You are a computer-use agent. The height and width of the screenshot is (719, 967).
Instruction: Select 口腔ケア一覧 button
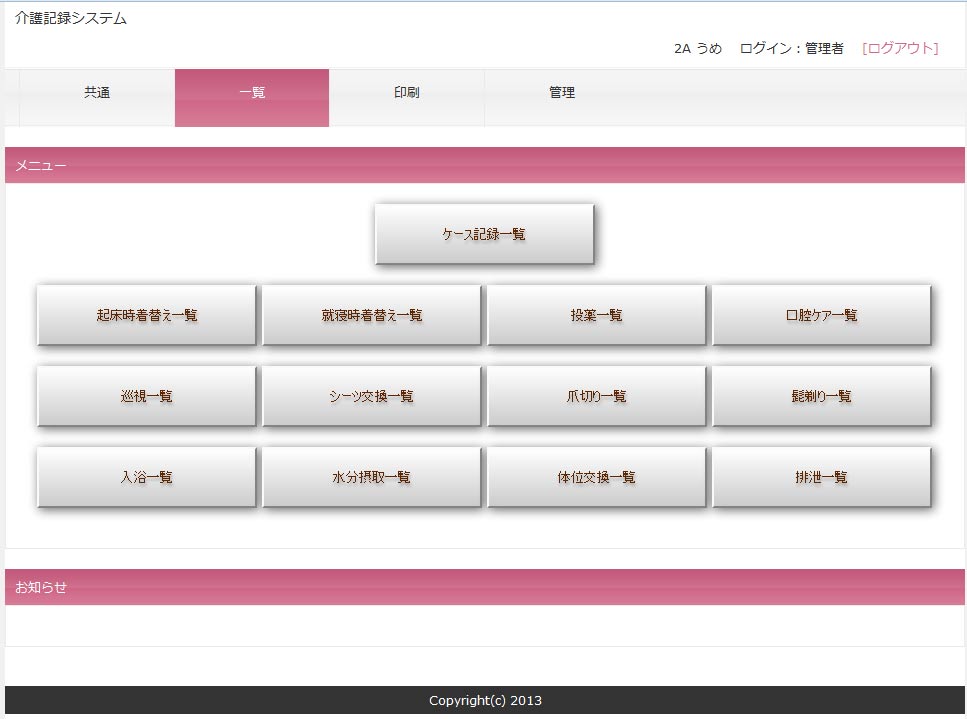(x=822, y=315)
